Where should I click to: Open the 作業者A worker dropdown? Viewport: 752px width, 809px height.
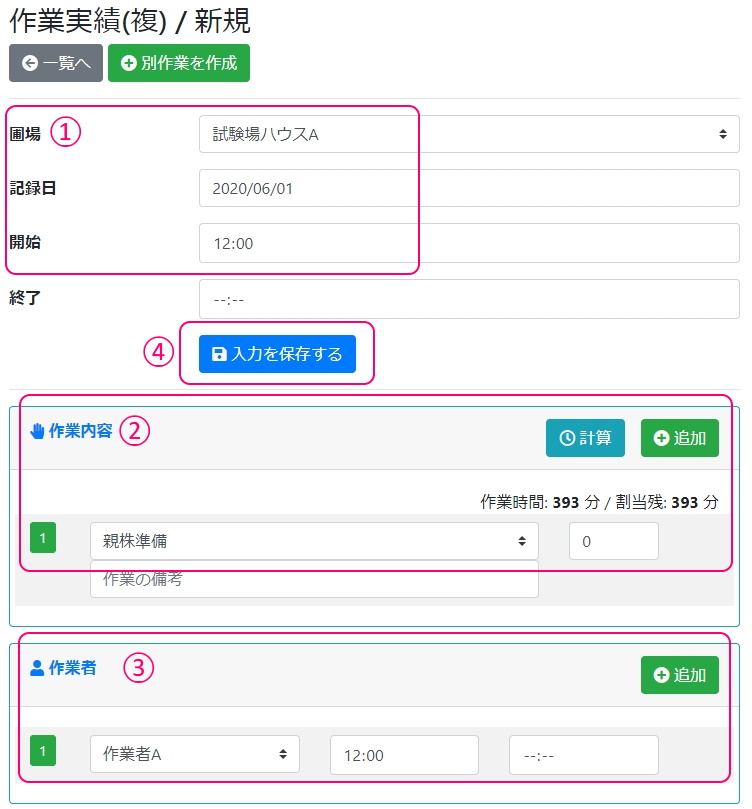click(x=195, y=754)
